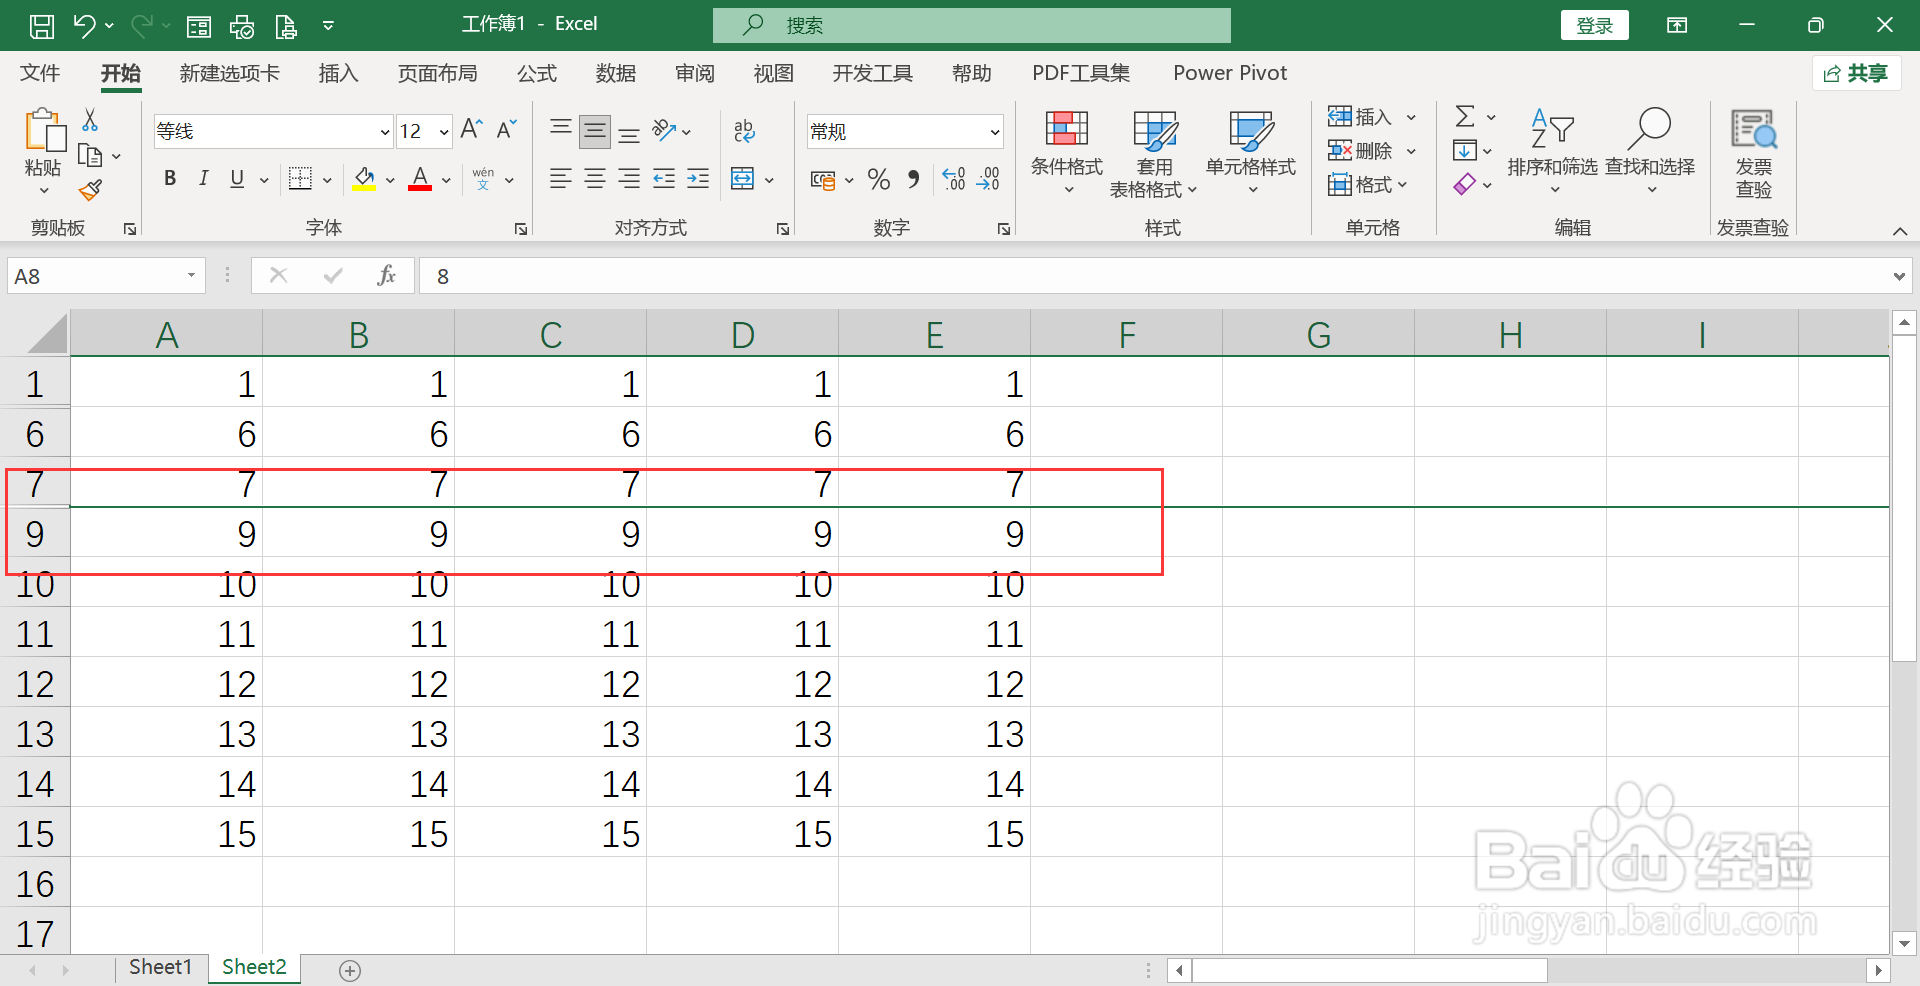Open 格式 cell format dropdown

tap(1367, 184)
